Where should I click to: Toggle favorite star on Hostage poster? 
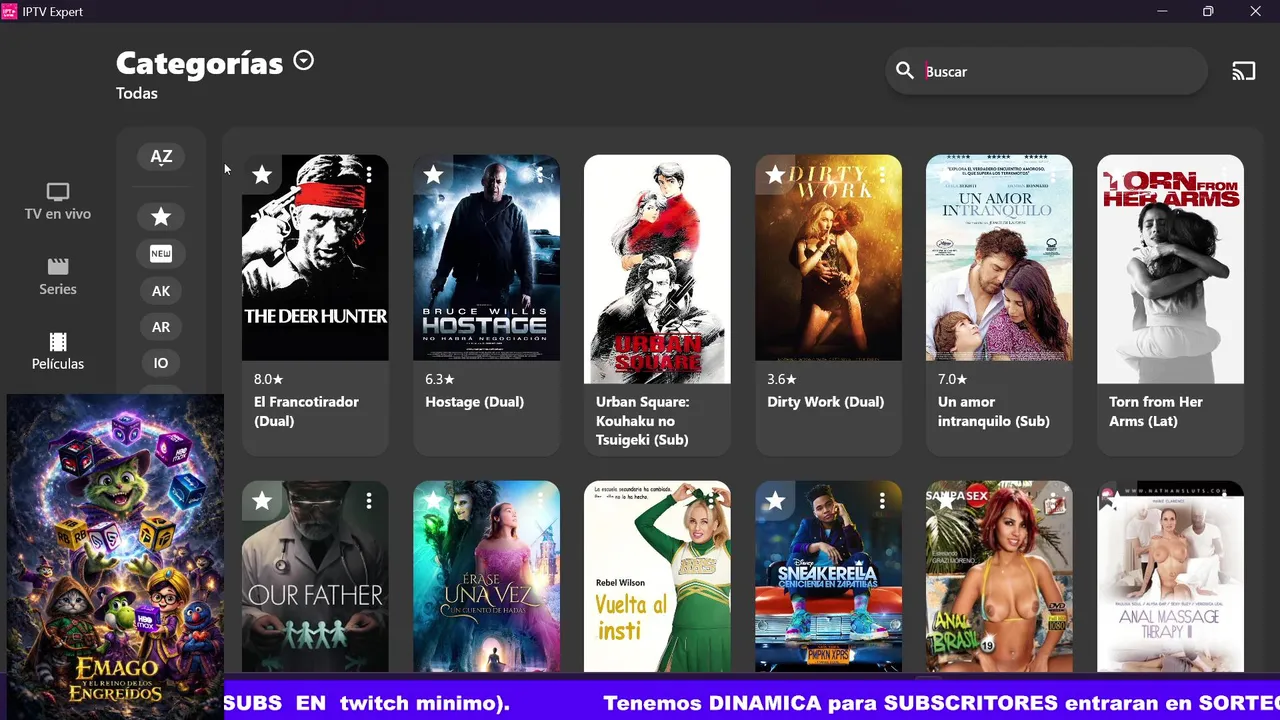pyautogui.click(x=433, y=175)
